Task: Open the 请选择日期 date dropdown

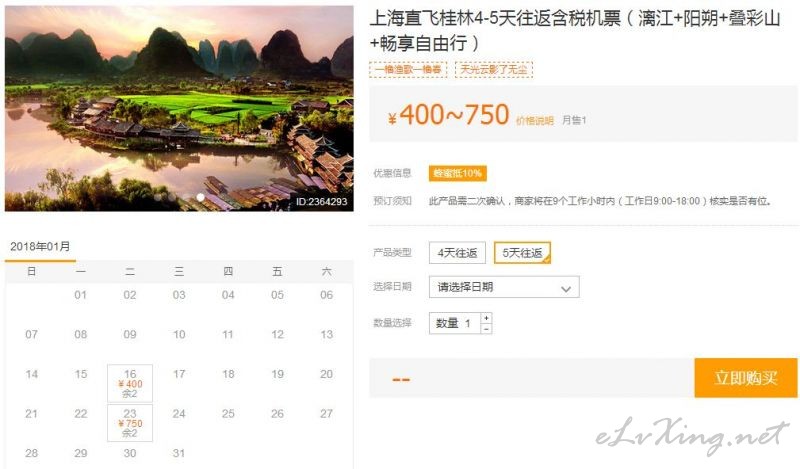Action: click(x=504, y=287)
